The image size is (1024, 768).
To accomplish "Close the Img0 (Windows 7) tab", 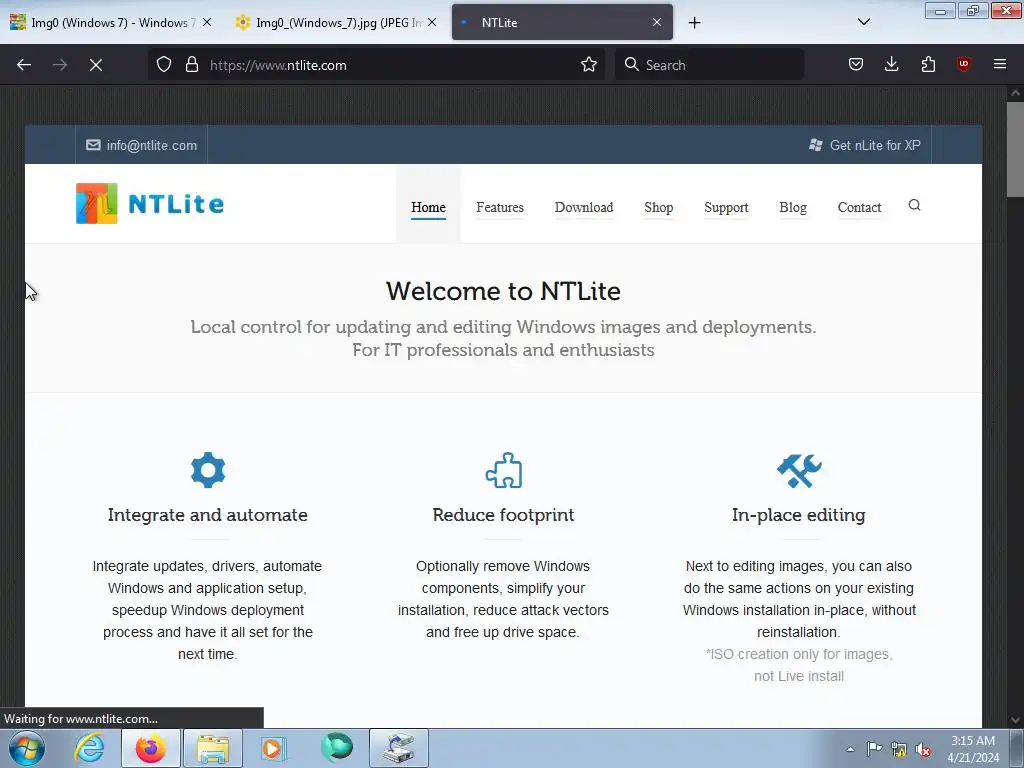I will pyautogui.click(x=207, y=22).
